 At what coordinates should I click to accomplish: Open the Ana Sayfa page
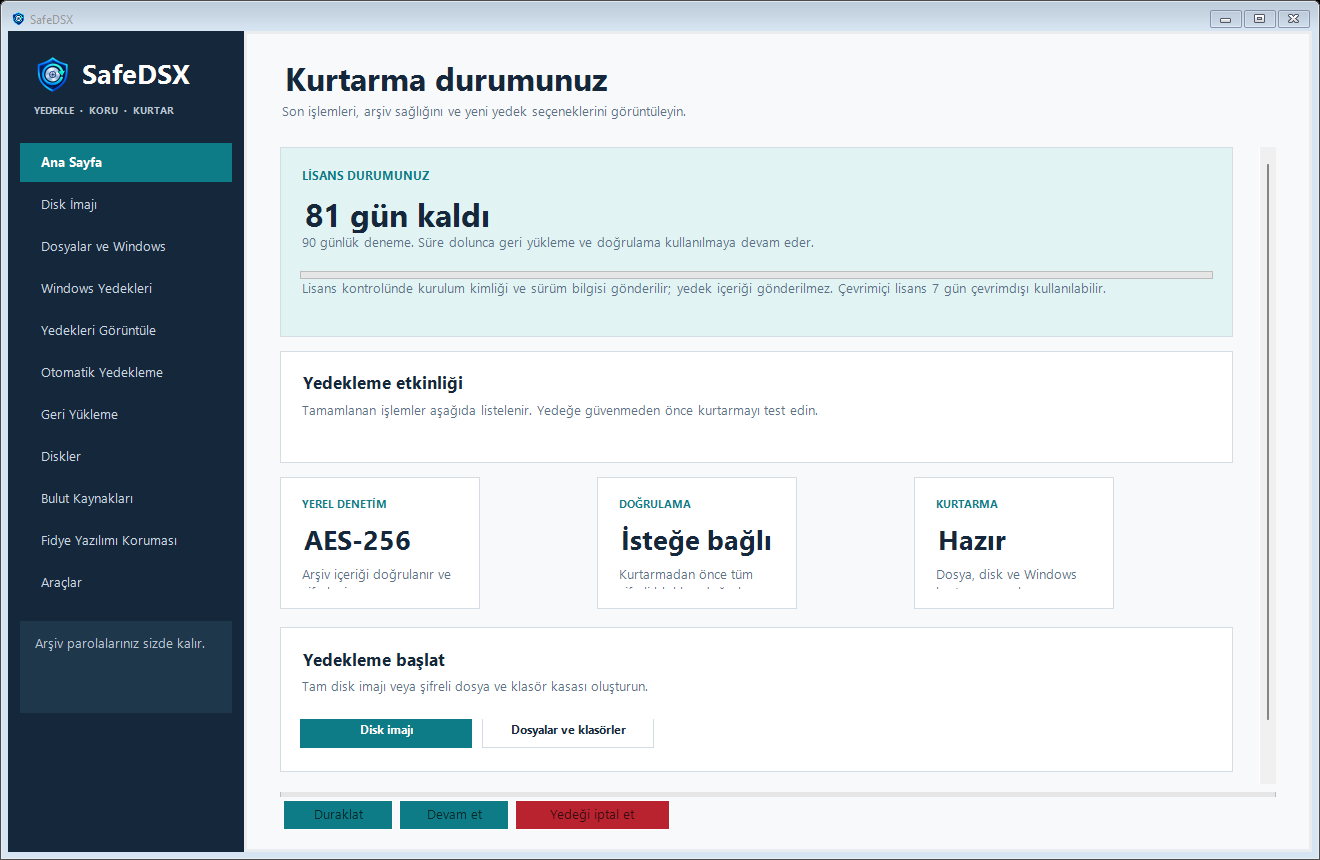click(x=126, y=162)
